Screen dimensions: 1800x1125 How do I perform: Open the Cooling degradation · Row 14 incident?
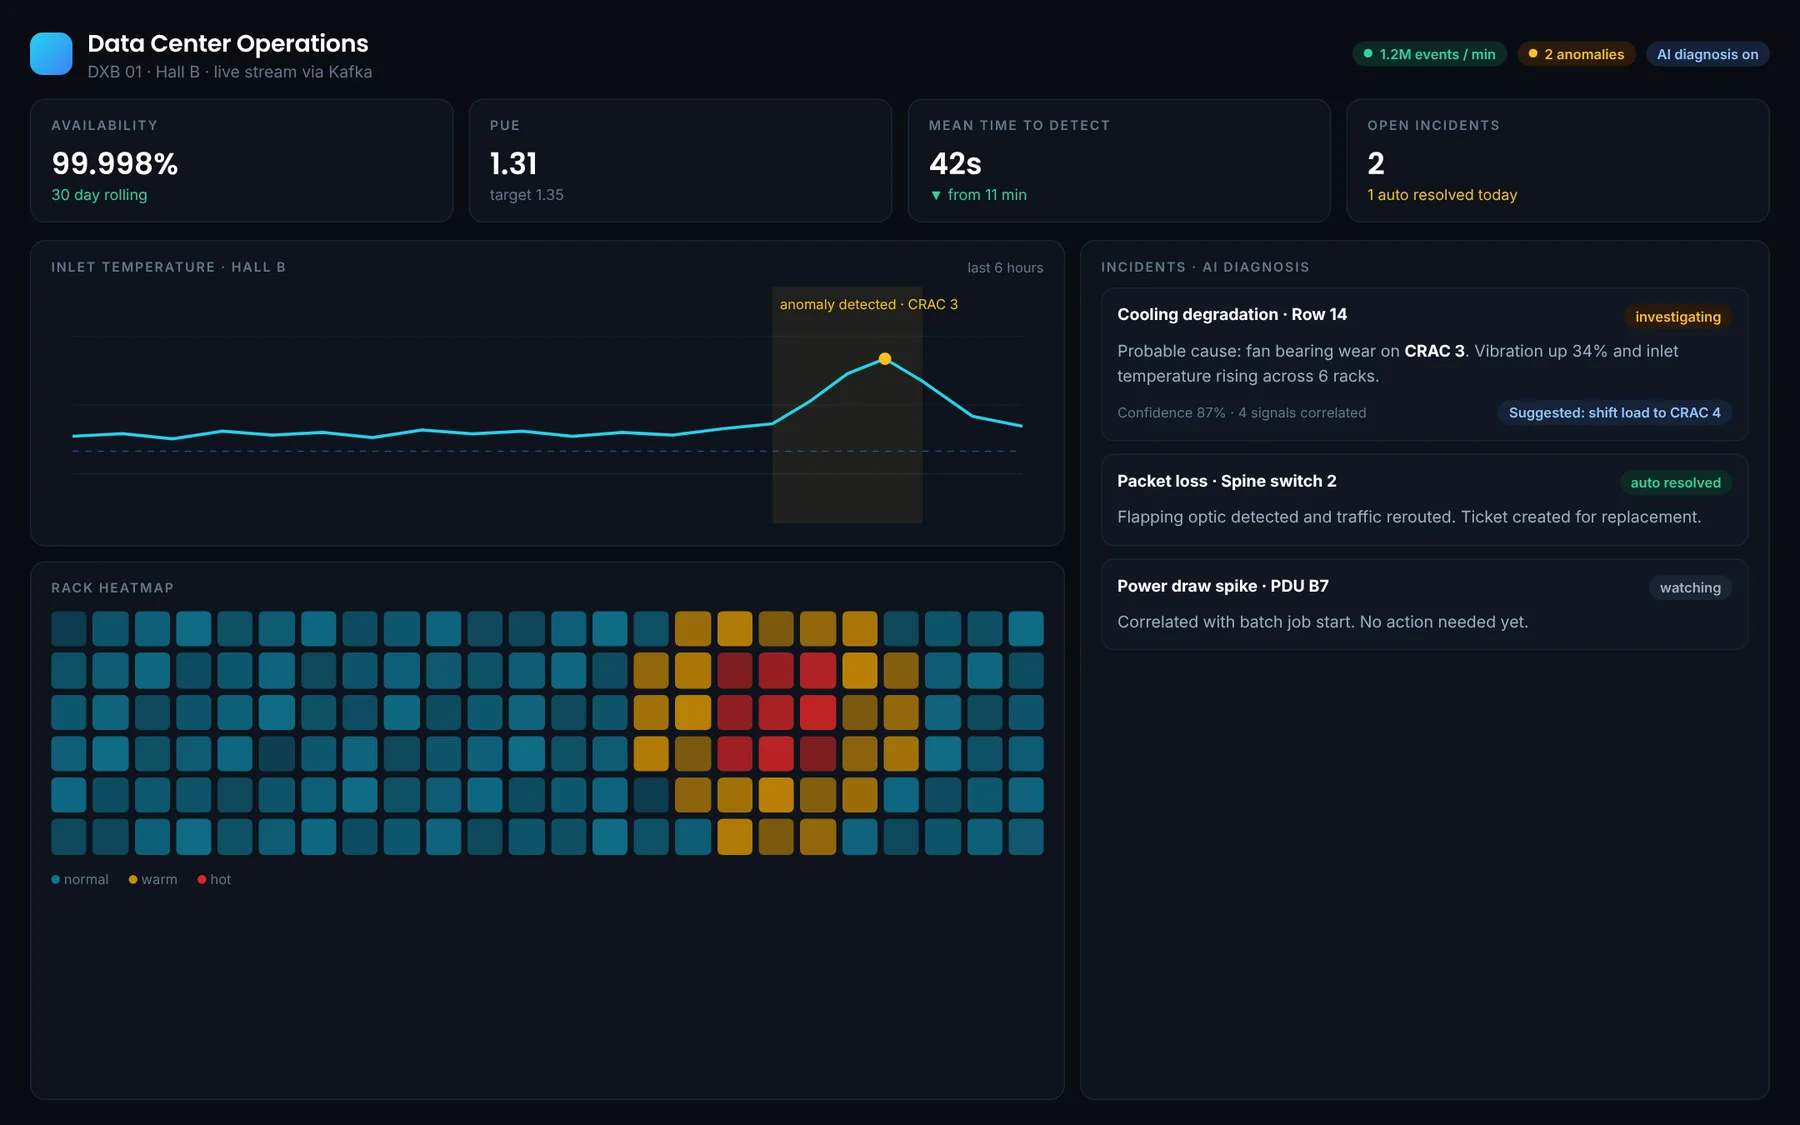[1424, 365]
